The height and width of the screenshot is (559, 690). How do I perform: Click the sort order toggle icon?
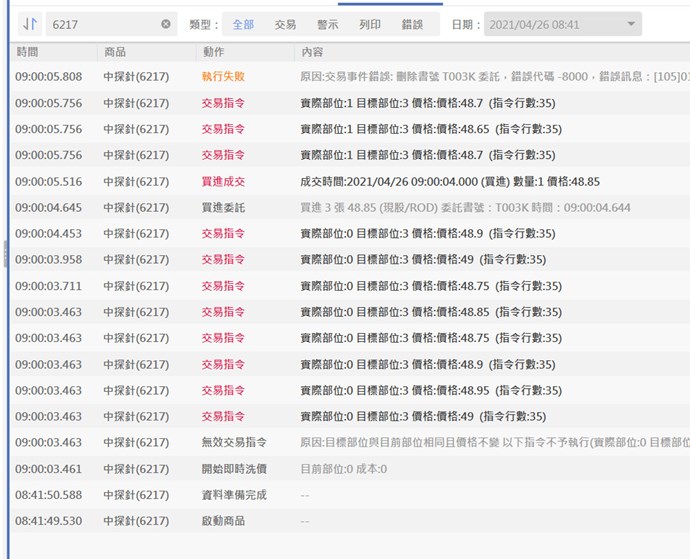coord(29,24)
